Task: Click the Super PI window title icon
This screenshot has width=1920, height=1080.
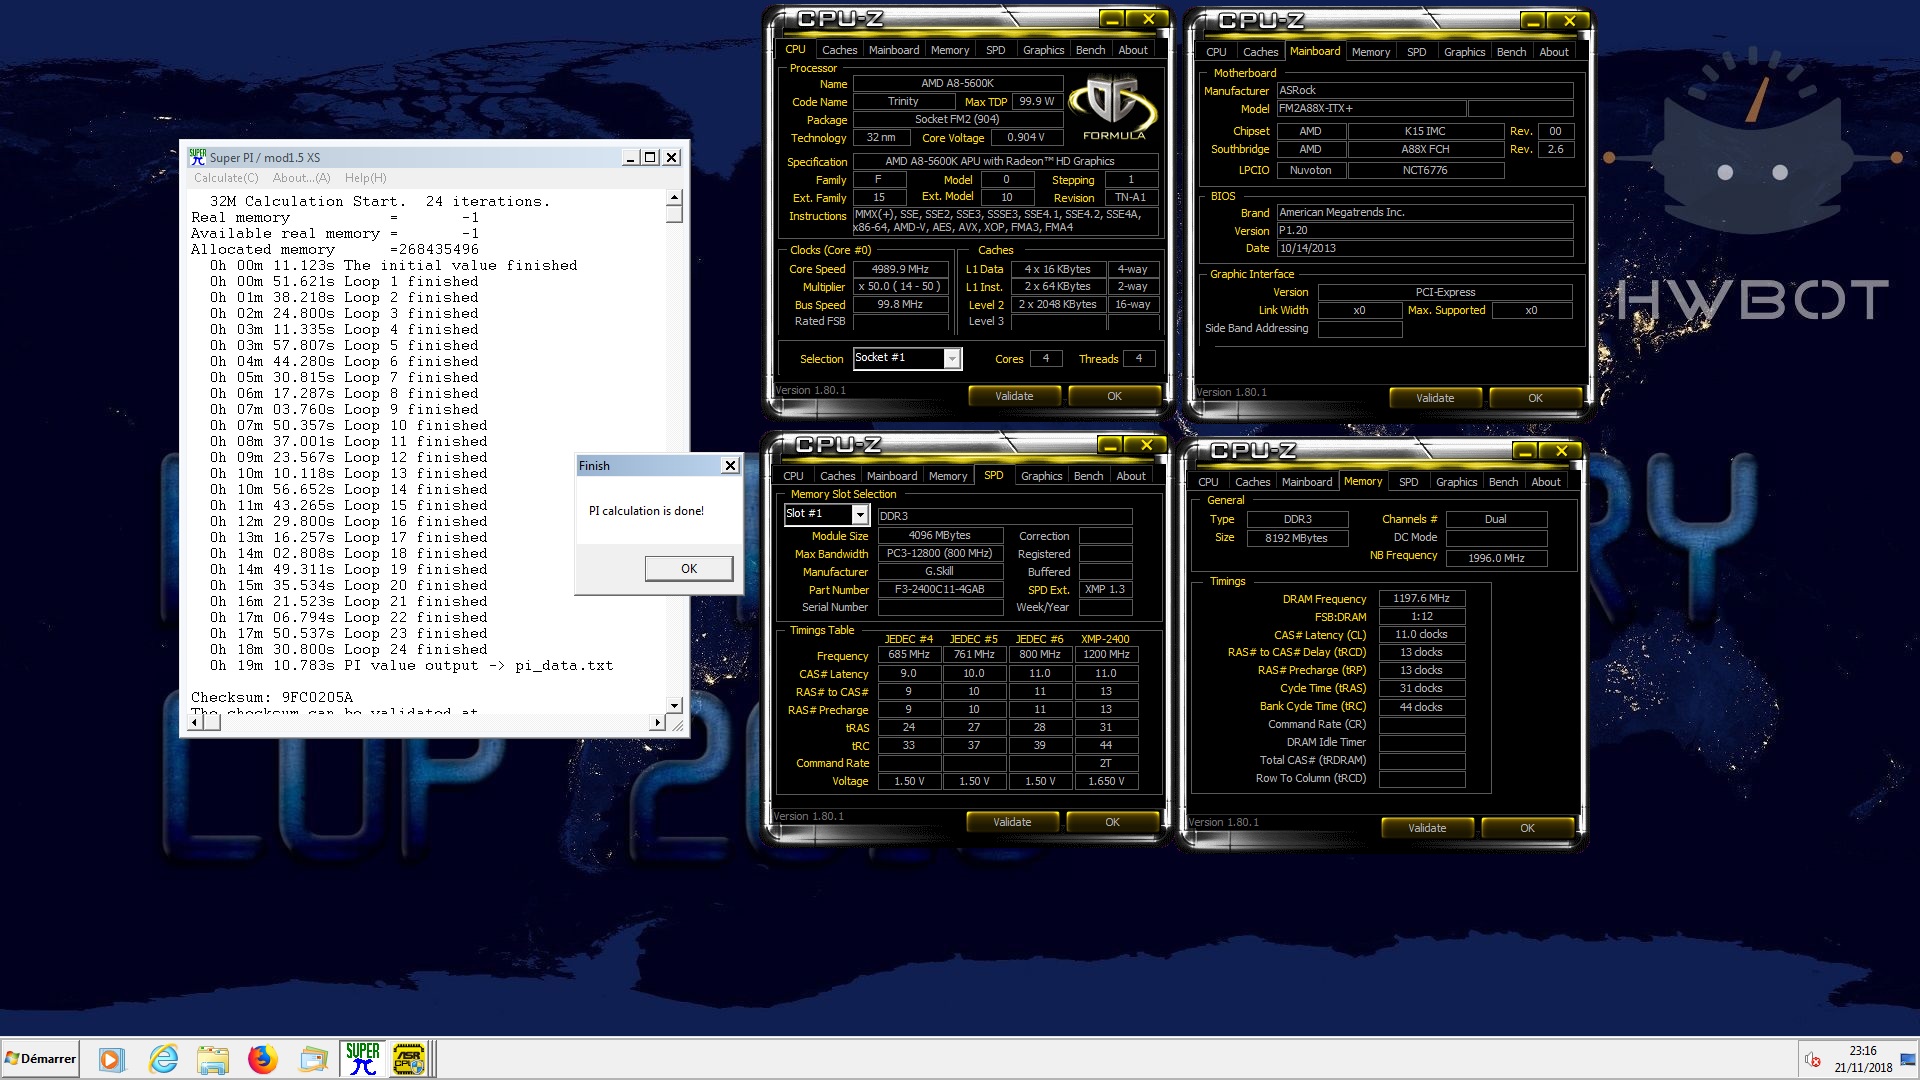Action: [x=197, y=157]
